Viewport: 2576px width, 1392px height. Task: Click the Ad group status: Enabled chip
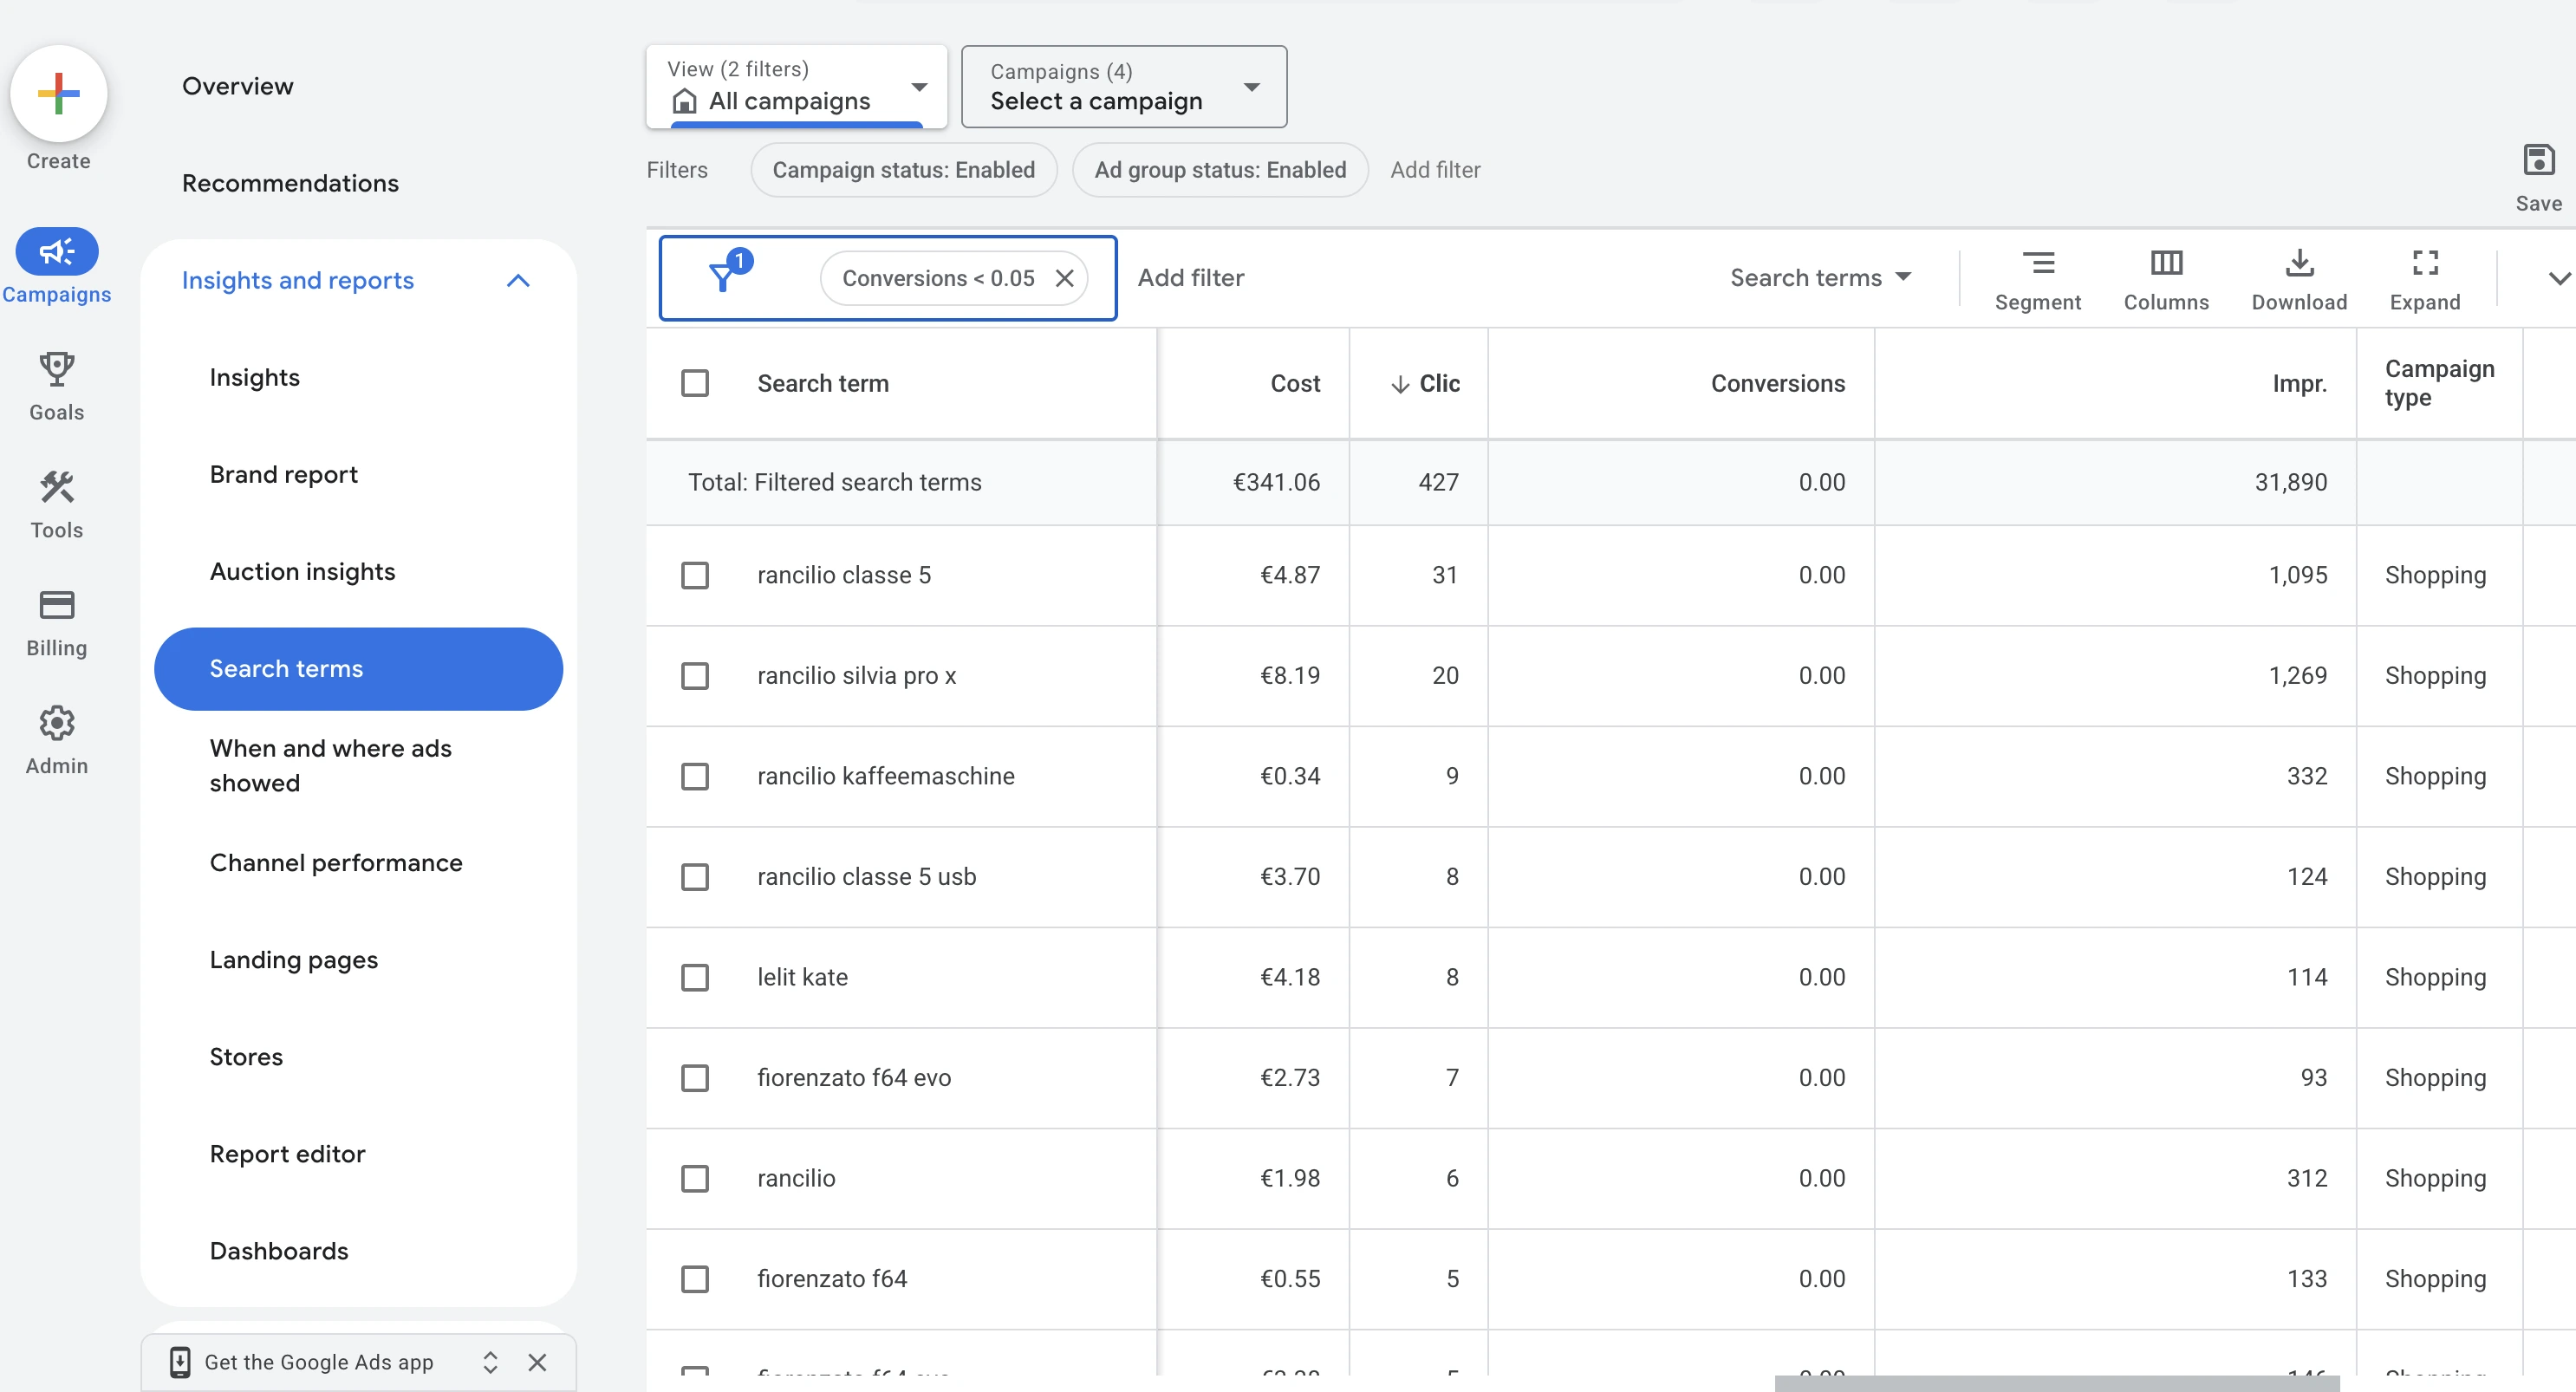[1220, 170]
